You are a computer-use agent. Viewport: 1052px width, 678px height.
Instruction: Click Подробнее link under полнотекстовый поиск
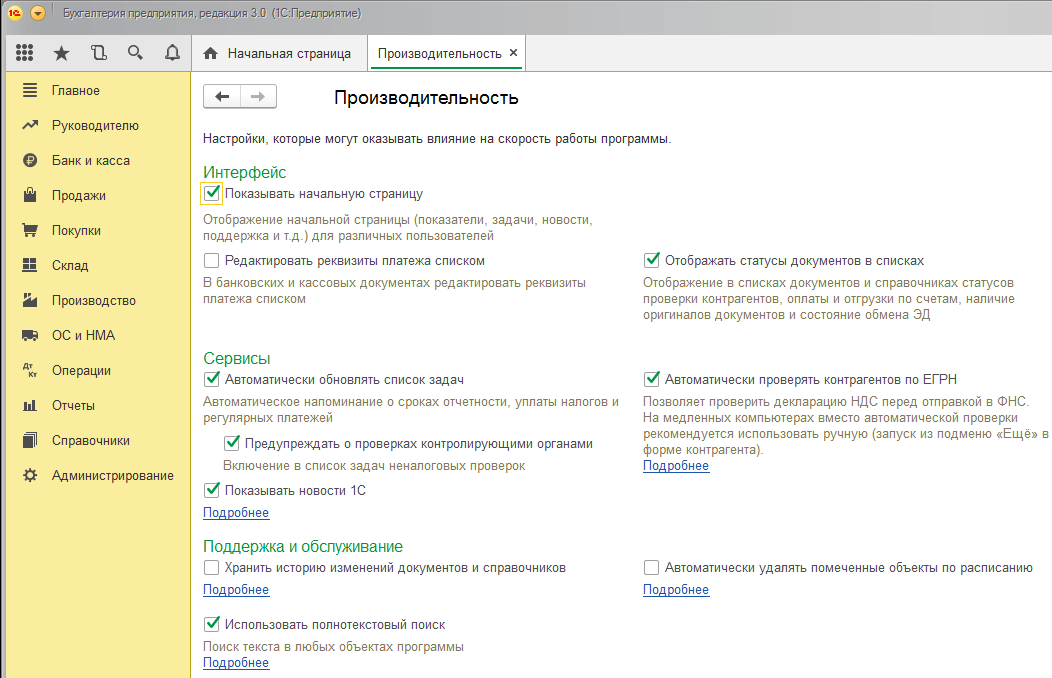[x=236, y=663]
